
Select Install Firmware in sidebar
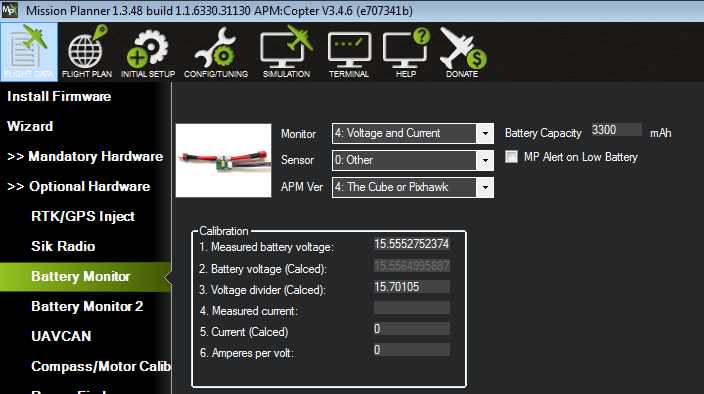59,96
